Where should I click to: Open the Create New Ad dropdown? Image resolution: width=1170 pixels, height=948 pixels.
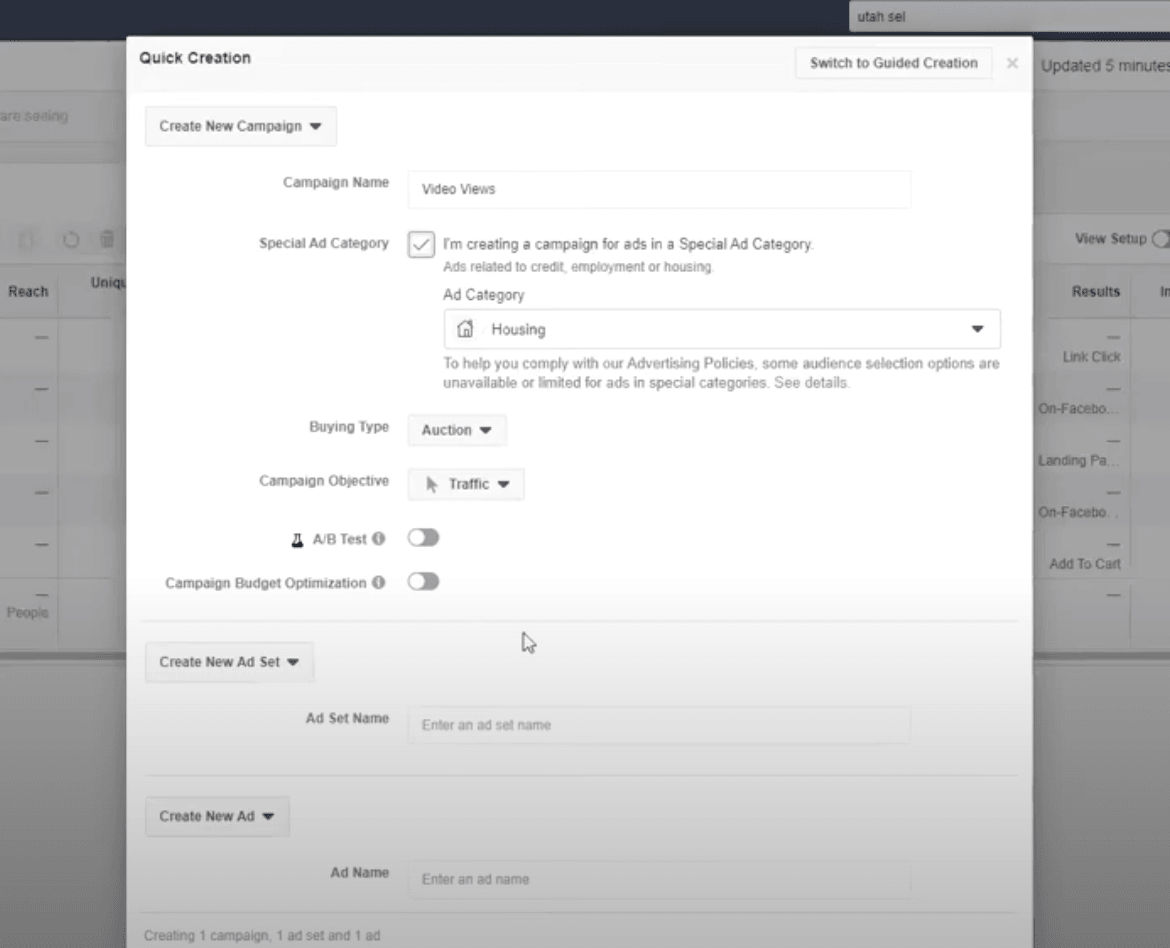(216, 817)
